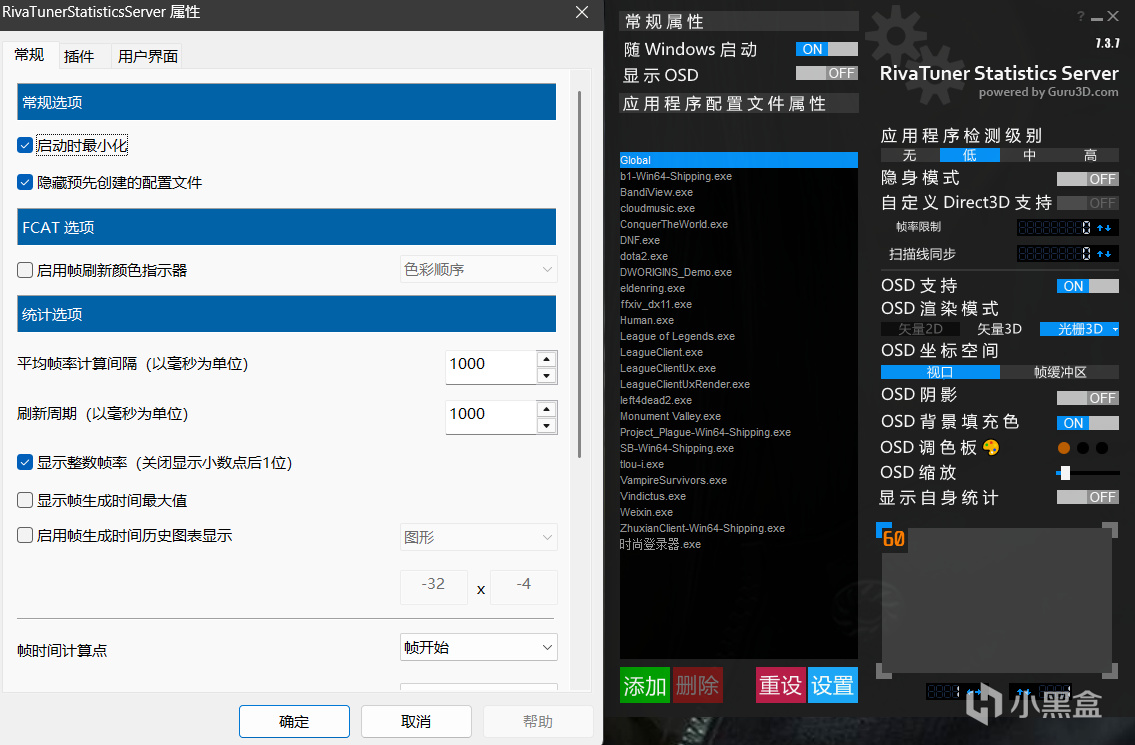Toggle 随 Windows 启动 switch
Image resolution: width=1135 pixels, height=745 pixels.
[x=827, y=49]
